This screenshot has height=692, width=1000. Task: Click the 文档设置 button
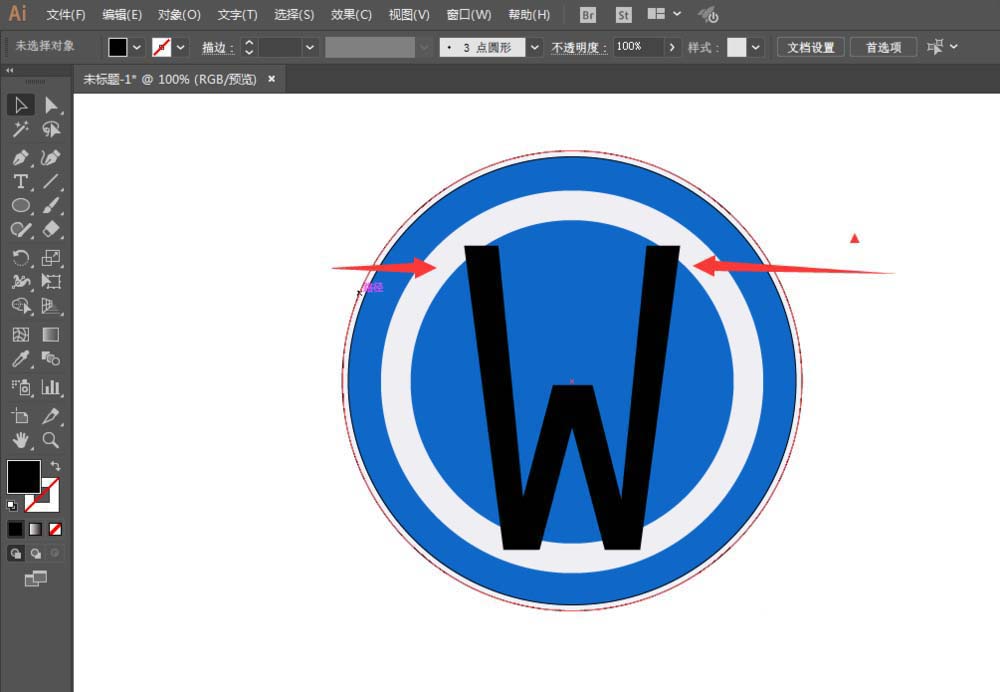pyautogui.click(x=812, y=47)
